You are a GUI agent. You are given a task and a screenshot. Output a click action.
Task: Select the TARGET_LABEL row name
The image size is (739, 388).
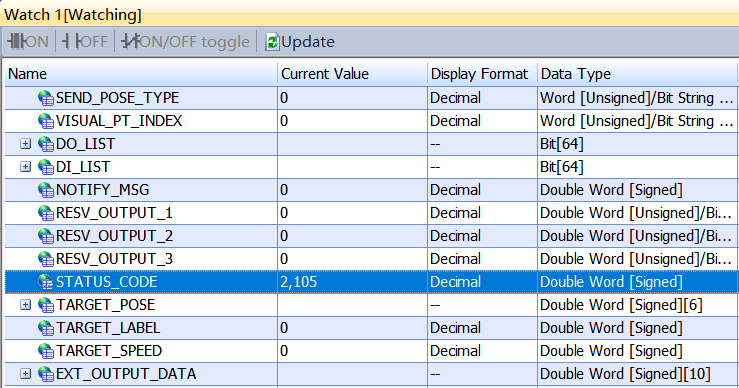click(x=108, y=328)
